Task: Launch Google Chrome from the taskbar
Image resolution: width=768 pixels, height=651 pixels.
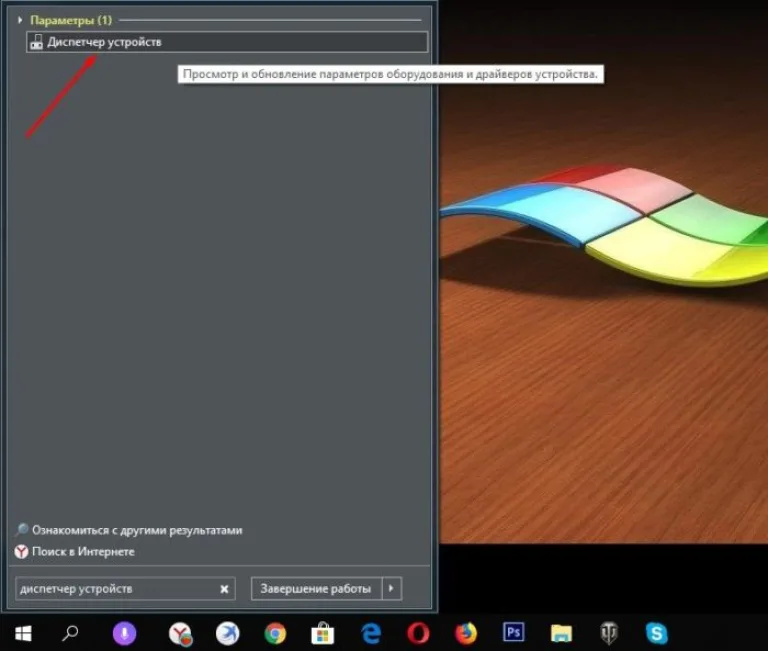Action: click(275, 633)
